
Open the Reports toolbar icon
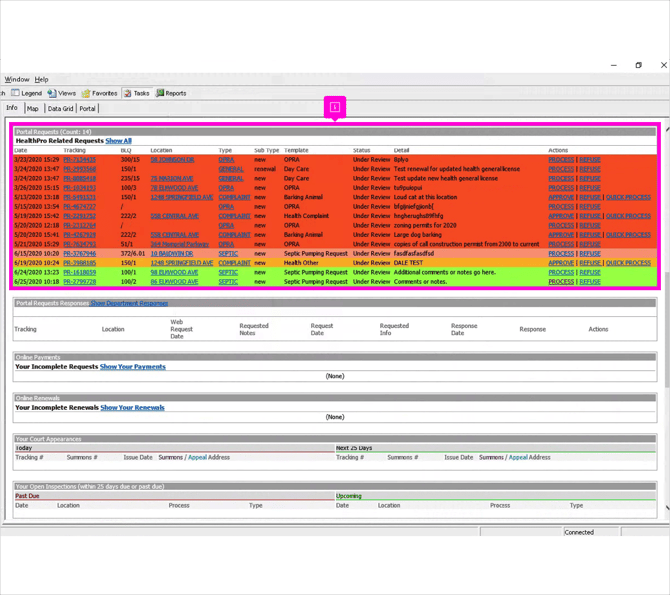pos(160,93)
